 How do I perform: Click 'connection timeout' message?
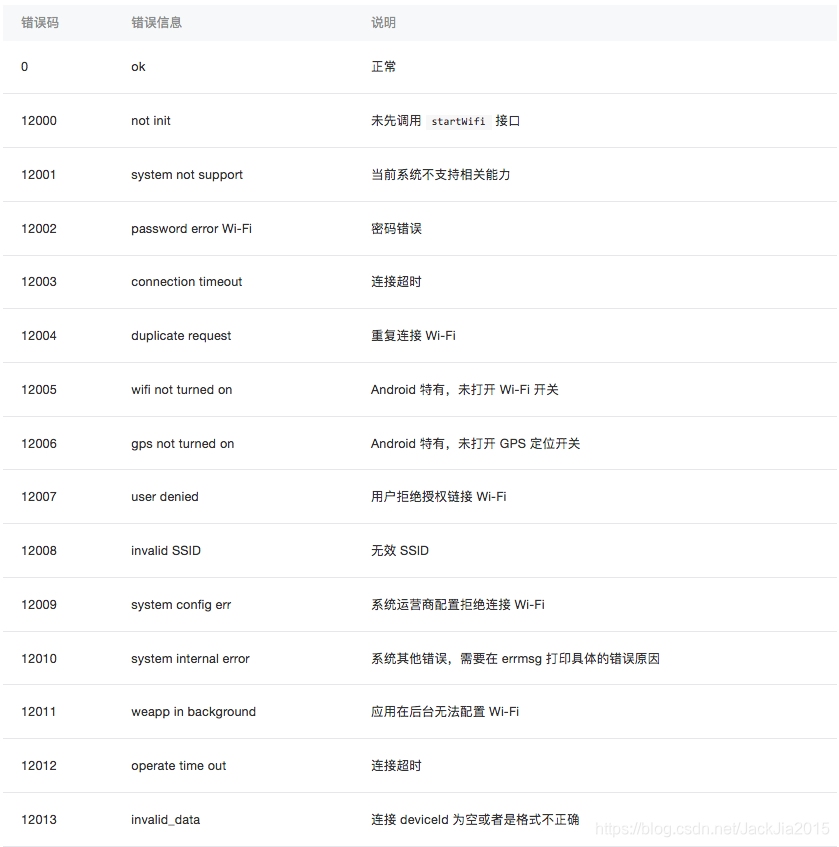(186, 282)
